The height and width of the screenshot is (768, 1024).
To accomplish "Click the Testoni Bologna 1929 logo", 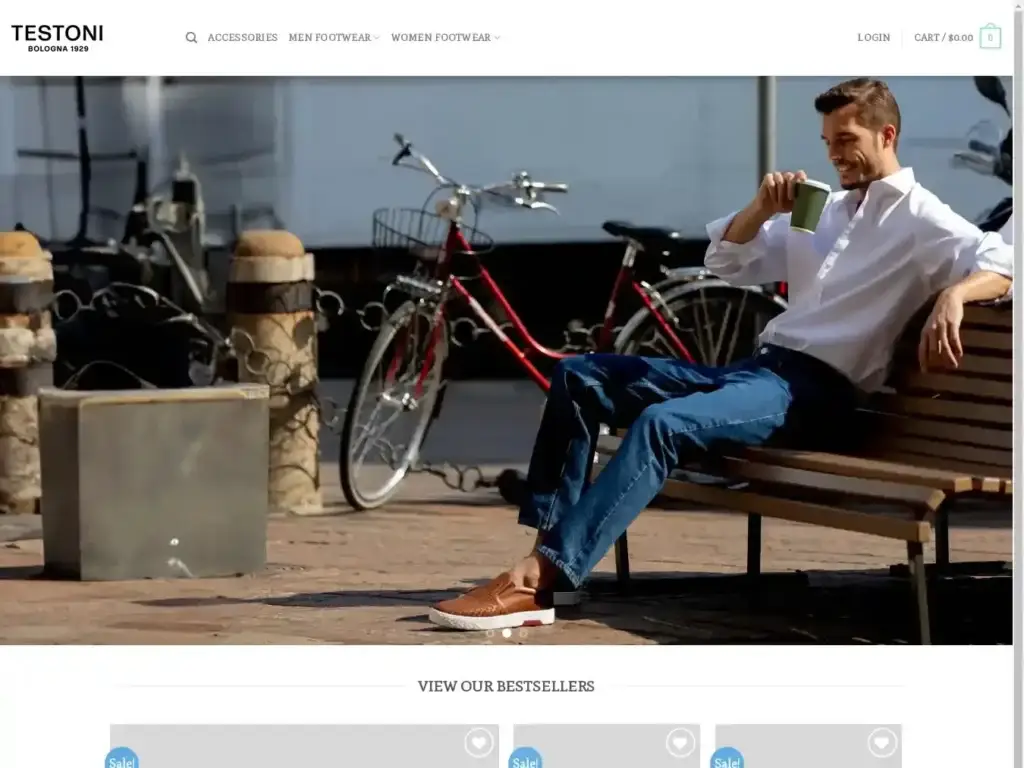I will point(57,38).
